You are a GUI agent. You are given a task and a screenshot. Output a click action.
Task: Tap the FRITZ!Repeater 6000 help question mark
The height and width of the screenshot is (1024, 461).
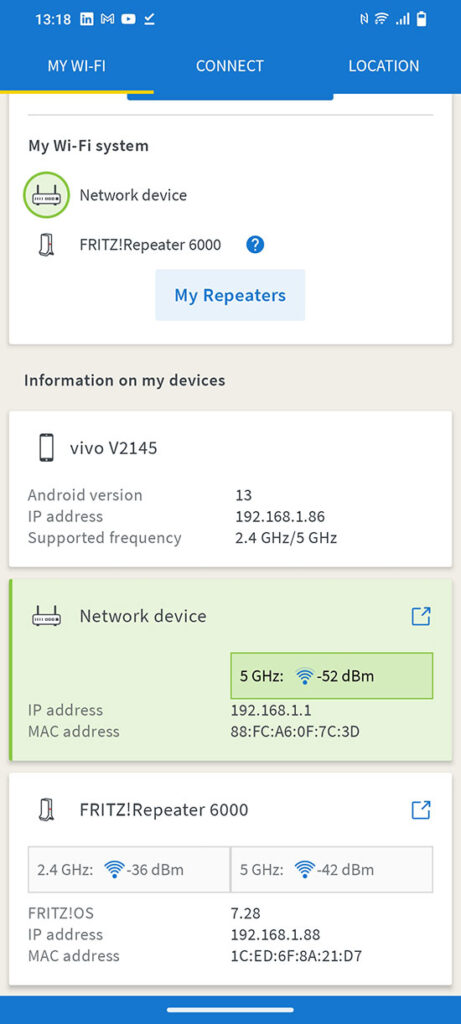(255, 245)
